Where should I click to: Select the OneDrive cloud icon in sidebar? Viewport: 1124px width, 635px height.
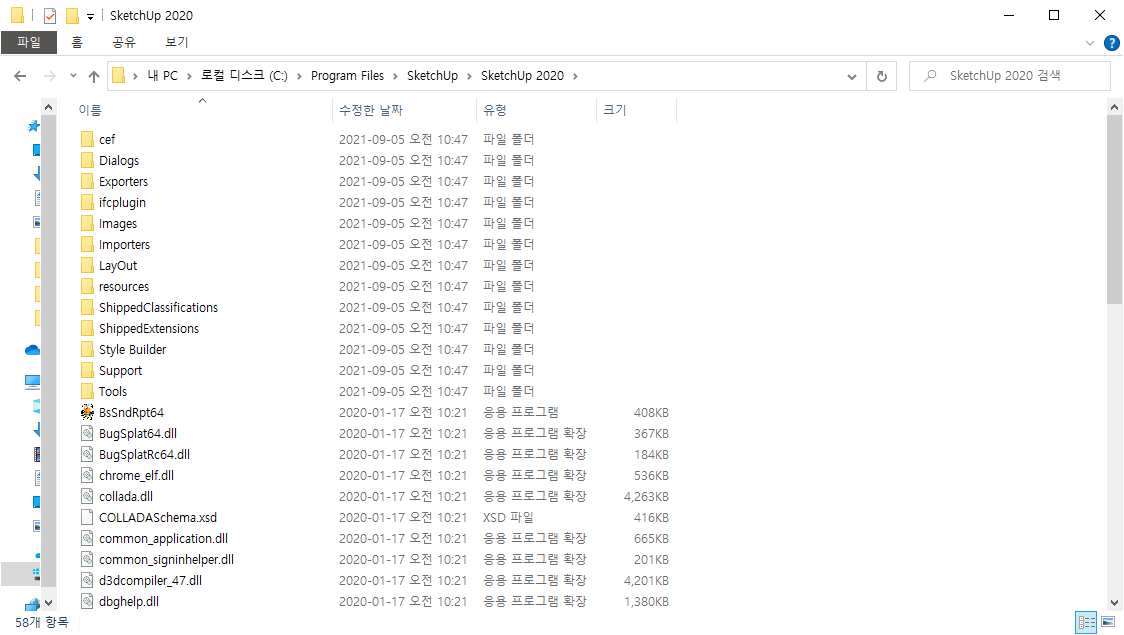click(32, 350)
